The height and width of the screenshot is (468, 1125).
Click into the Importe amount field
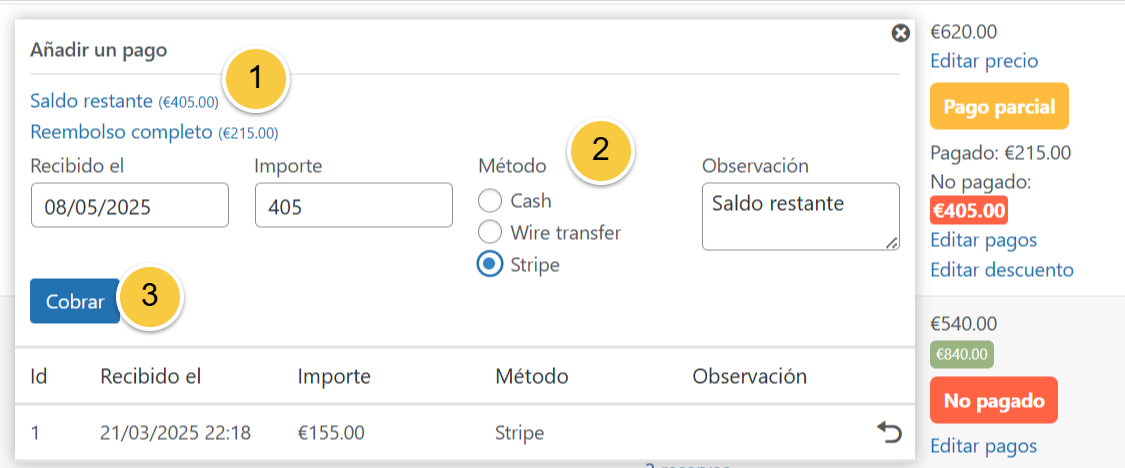point(354,205)
